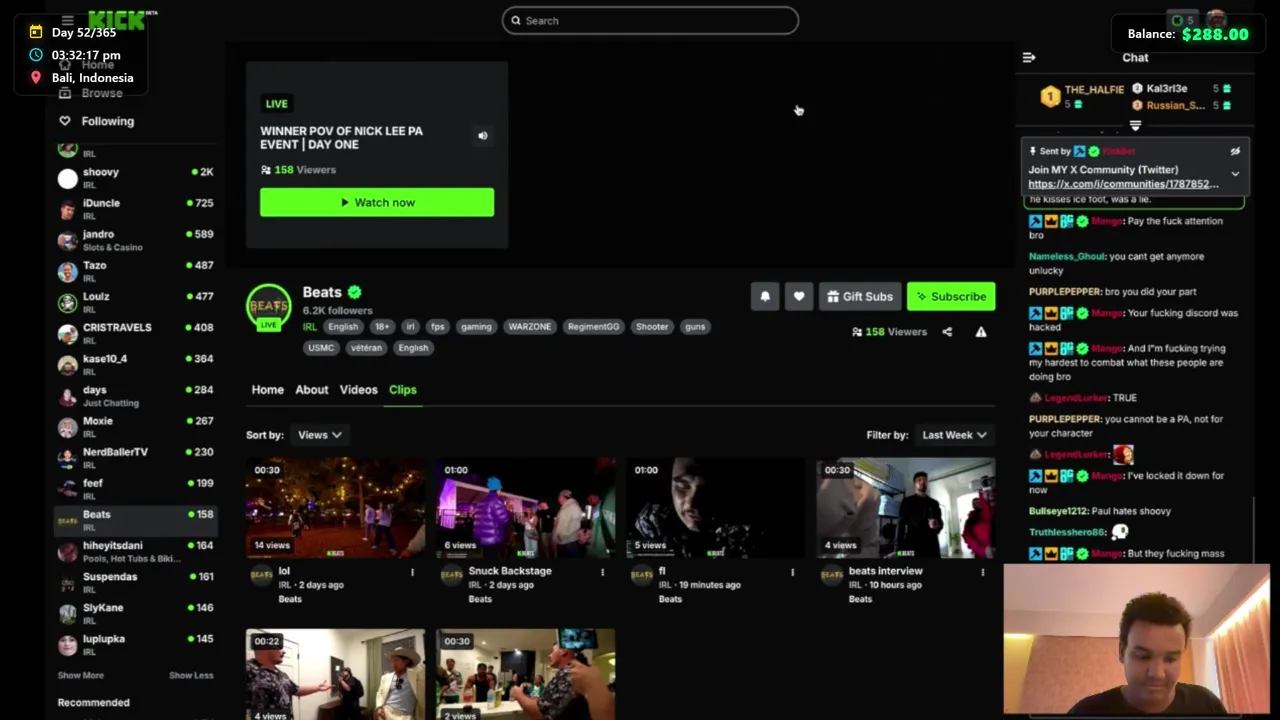
Task: Open Tazo channel in sidebar
Action: coord(135,271)
